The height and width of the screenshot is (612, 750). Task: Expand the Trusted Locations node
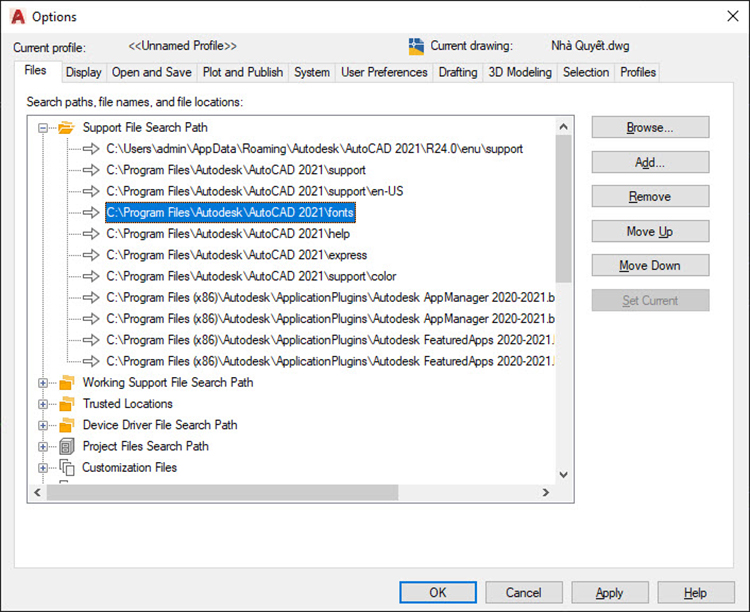click(43, 404)
